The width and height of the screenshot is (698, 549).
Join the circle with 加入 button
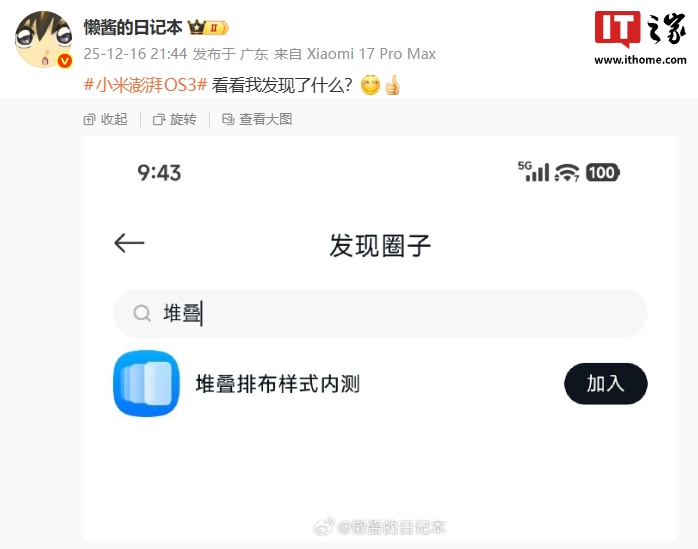pos(605,383)
